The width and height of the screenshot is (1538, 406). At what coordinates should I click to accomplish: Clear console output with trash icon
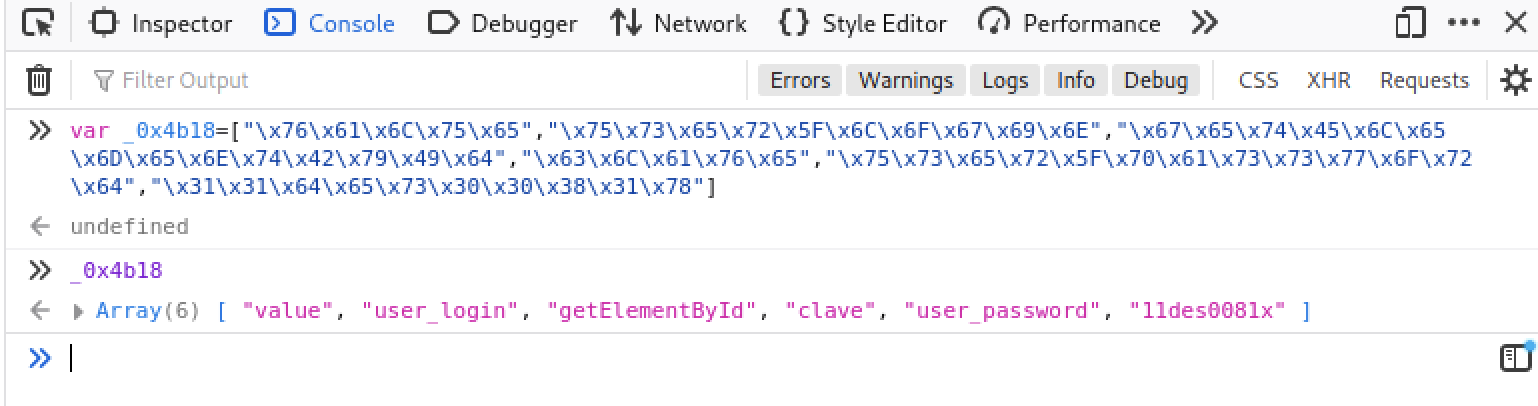click(38, 80)
